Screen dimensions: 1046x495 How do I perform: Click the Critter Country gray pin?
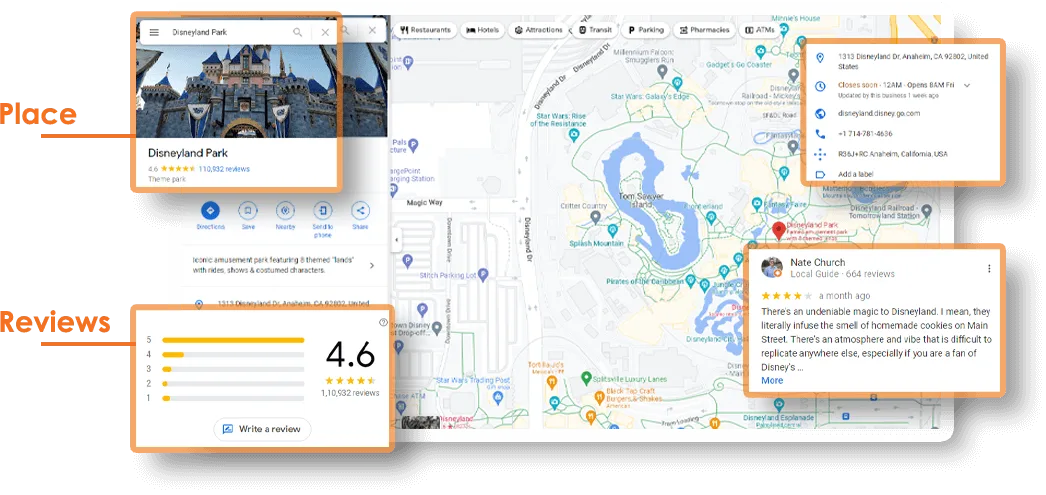[596, 217]
